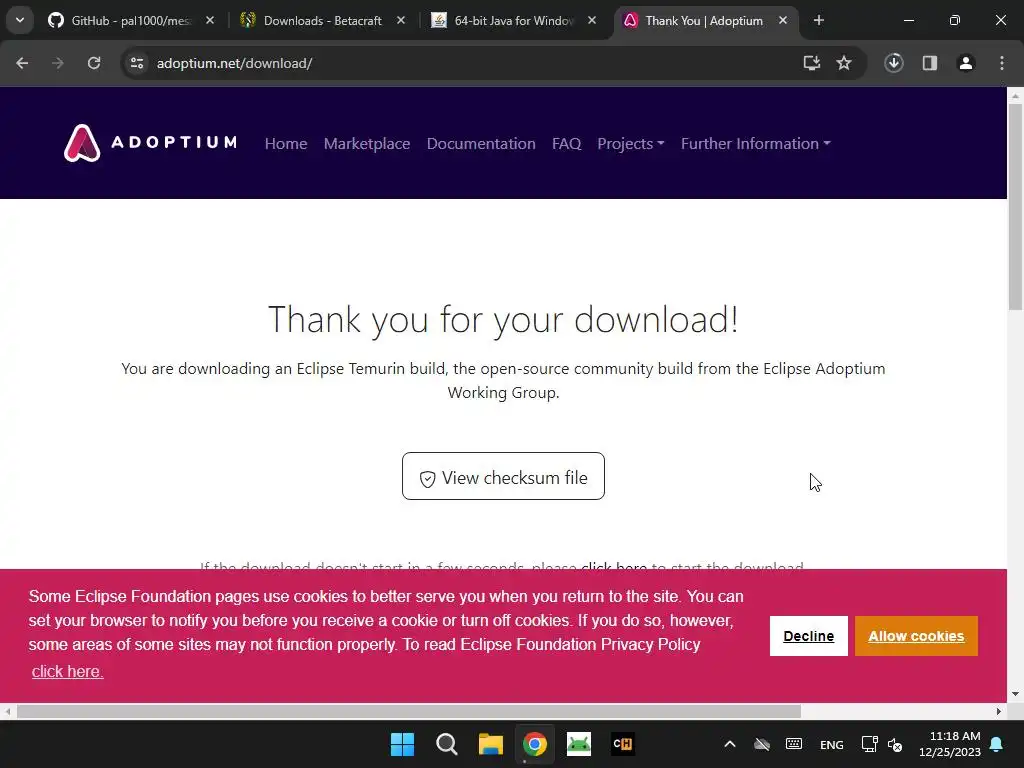Reload the current page
The height and width of the screenshot is (768, 1024).
click(94, 63)
